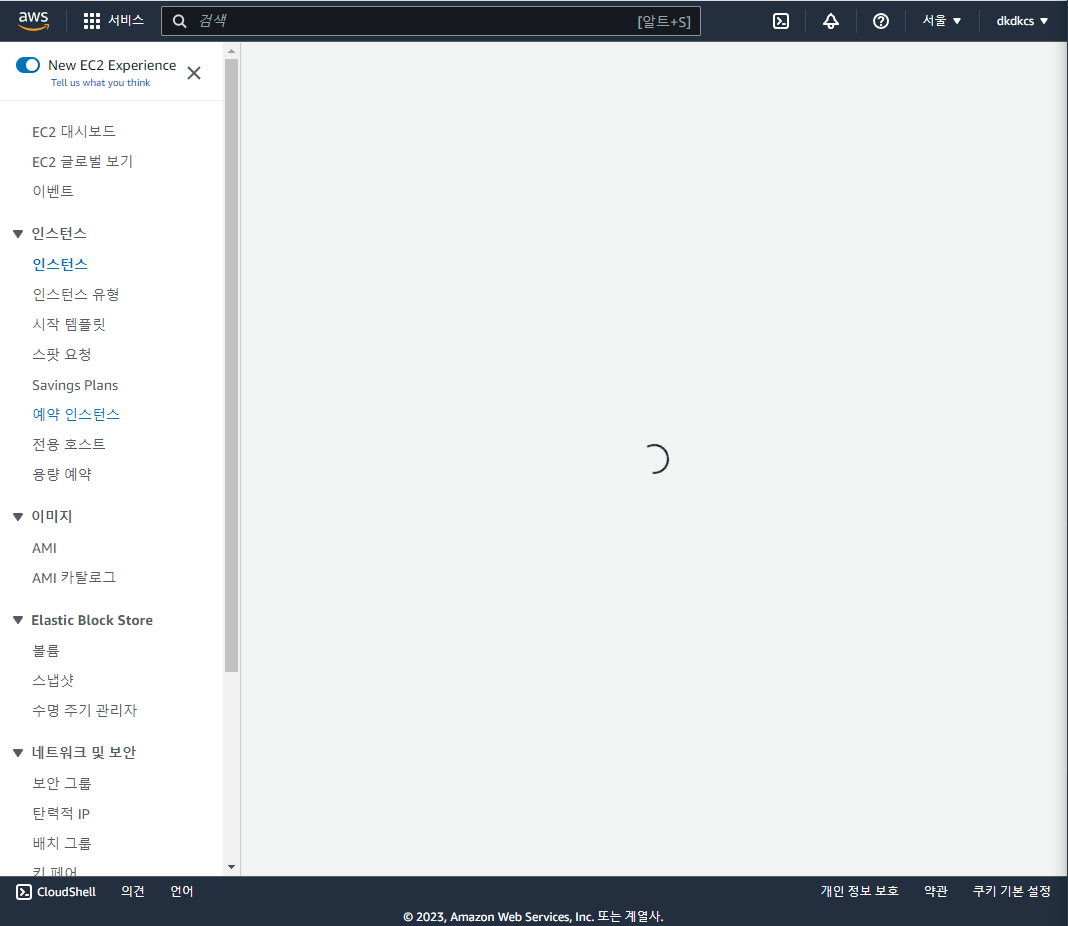Open 보안 그룹

[x=61, y=783]
